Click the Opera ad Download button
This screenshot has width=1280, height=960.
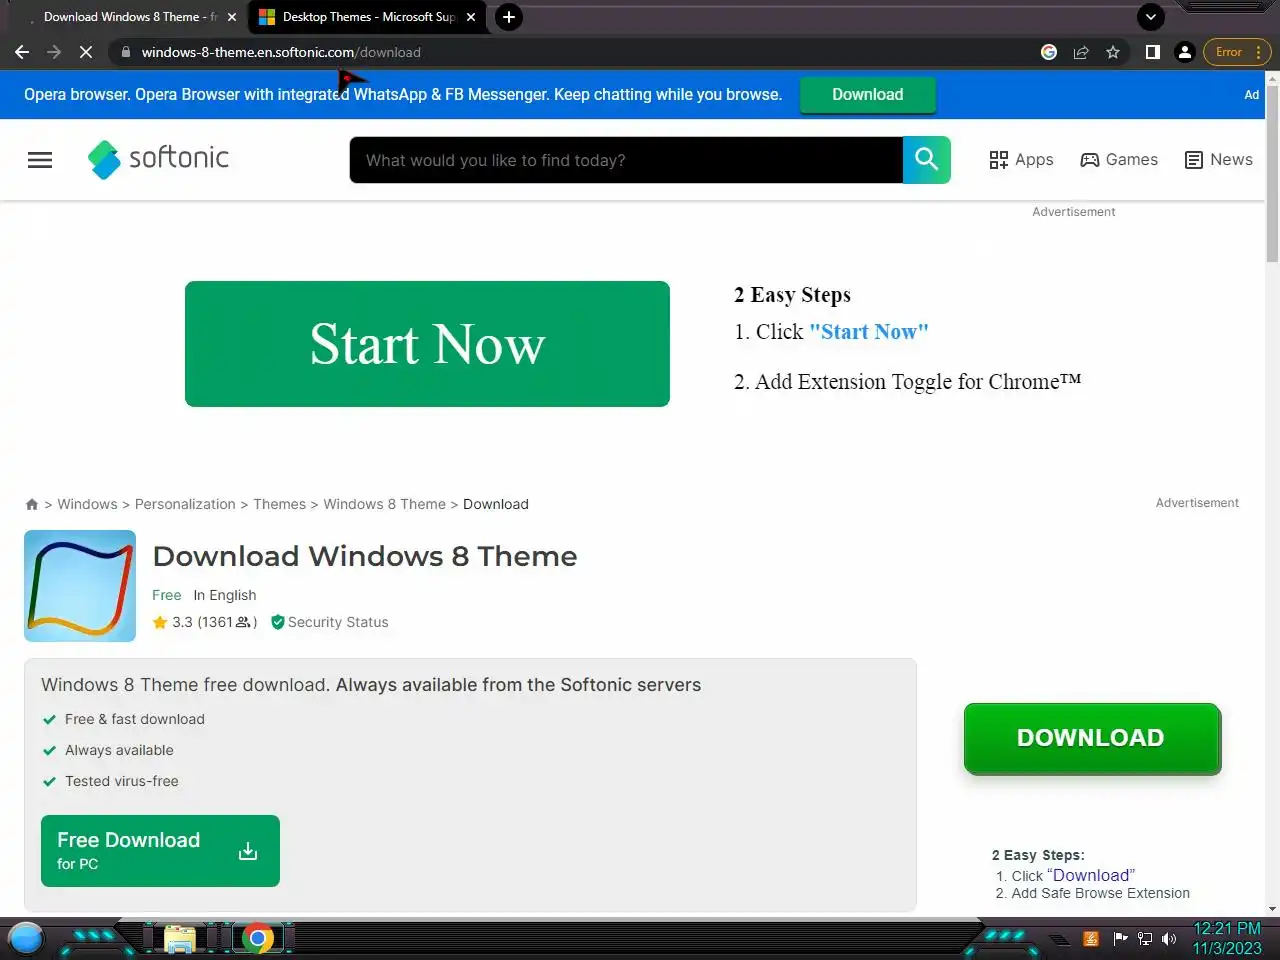coord(868,94)
